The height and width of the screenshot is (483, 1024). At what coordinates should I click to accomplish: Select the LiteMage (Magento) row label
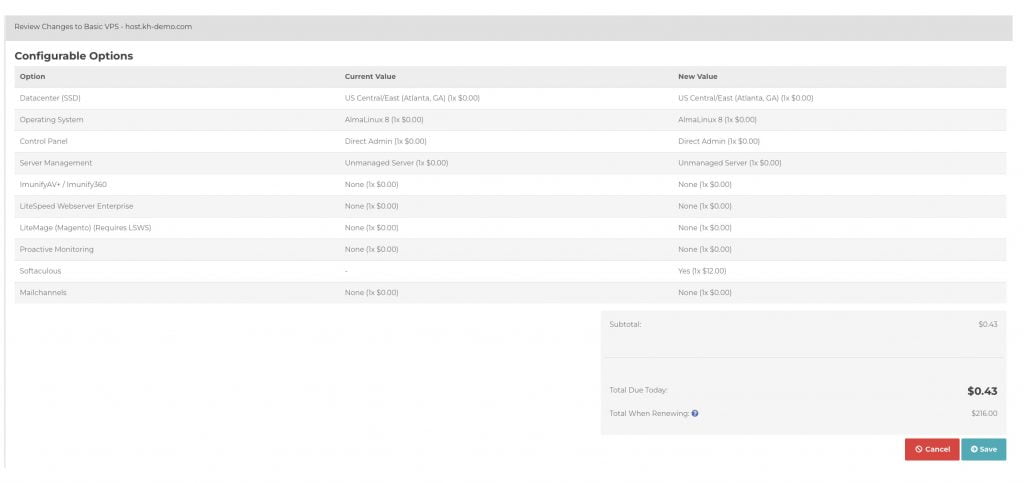(86, 227)
